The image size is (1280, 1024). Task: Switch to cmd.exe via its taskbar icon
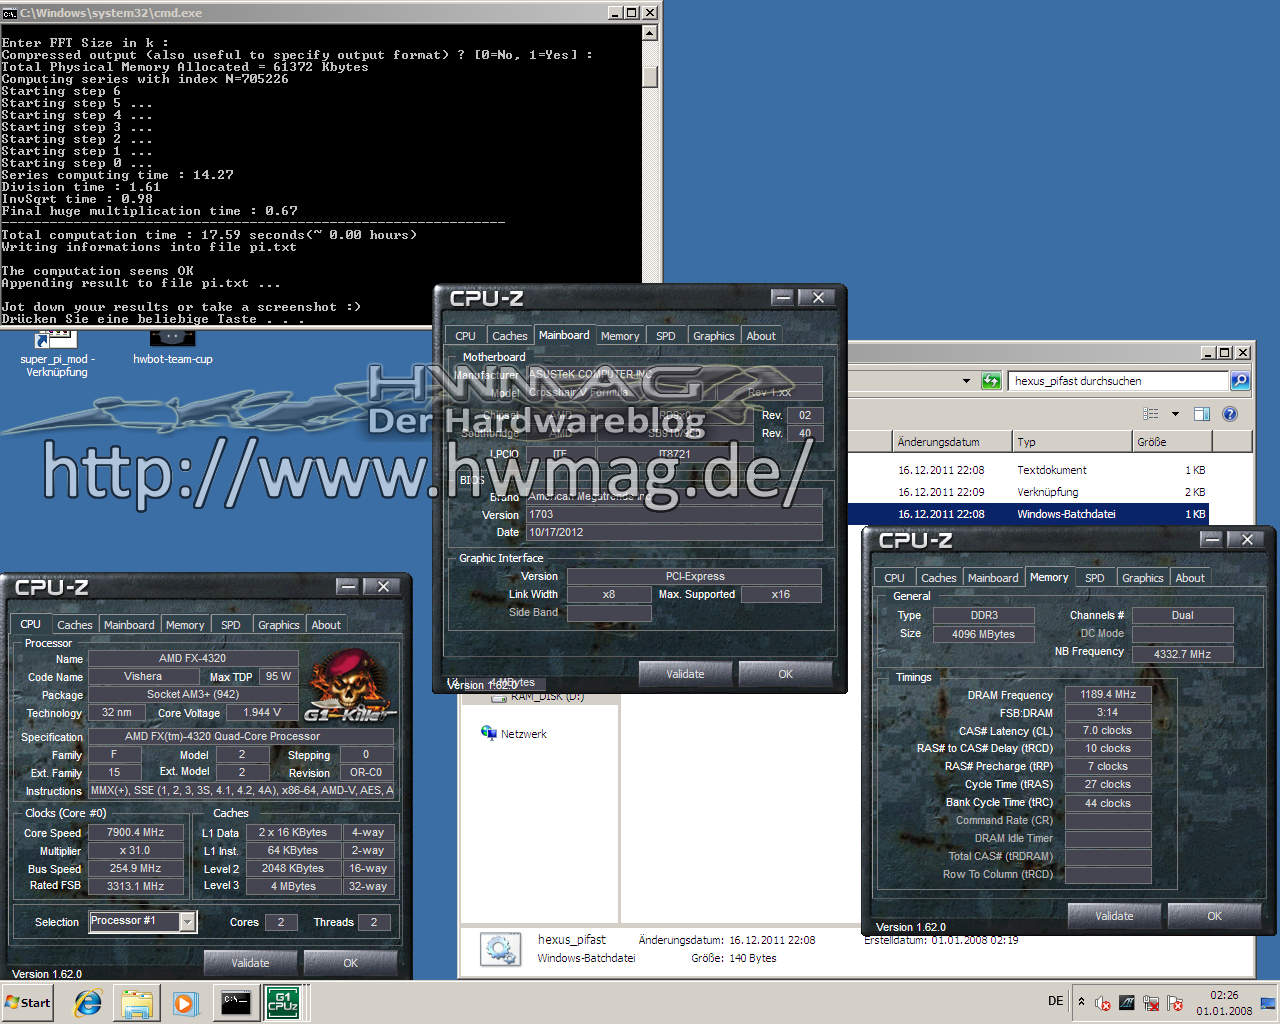pos(236,1003)
